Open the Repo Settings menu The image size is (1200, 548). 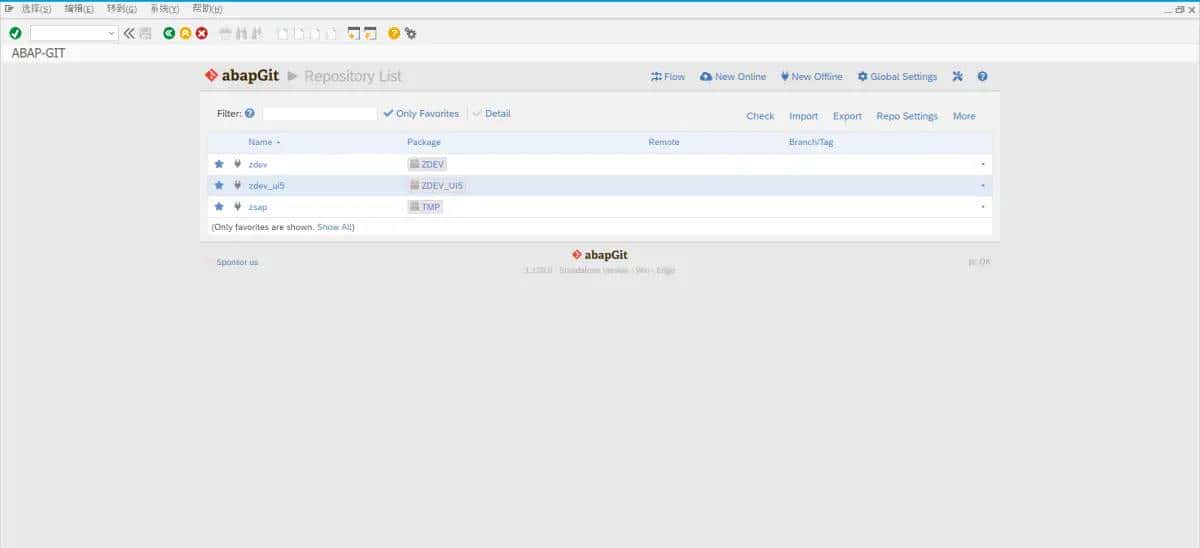907,116
